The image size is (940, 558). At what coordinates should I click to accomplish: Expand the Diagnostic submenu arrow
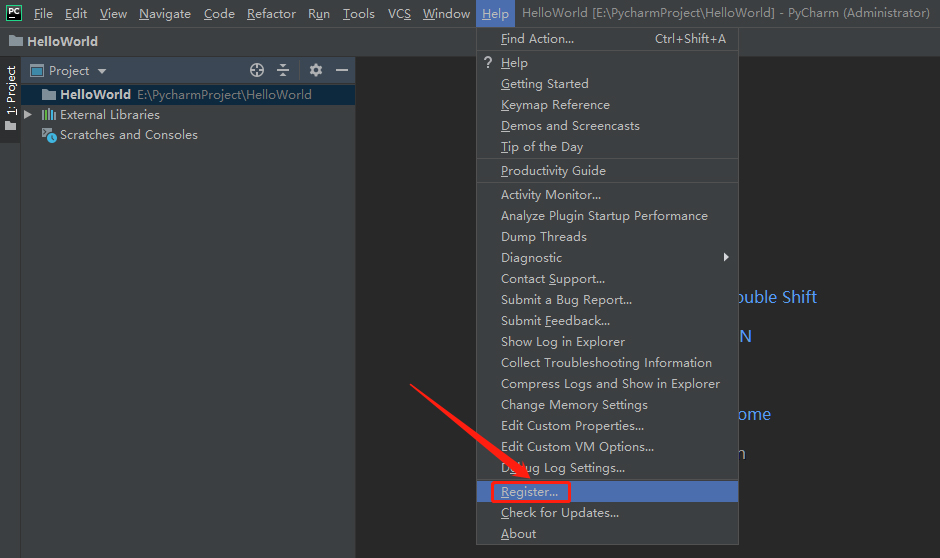click(726, 257)
